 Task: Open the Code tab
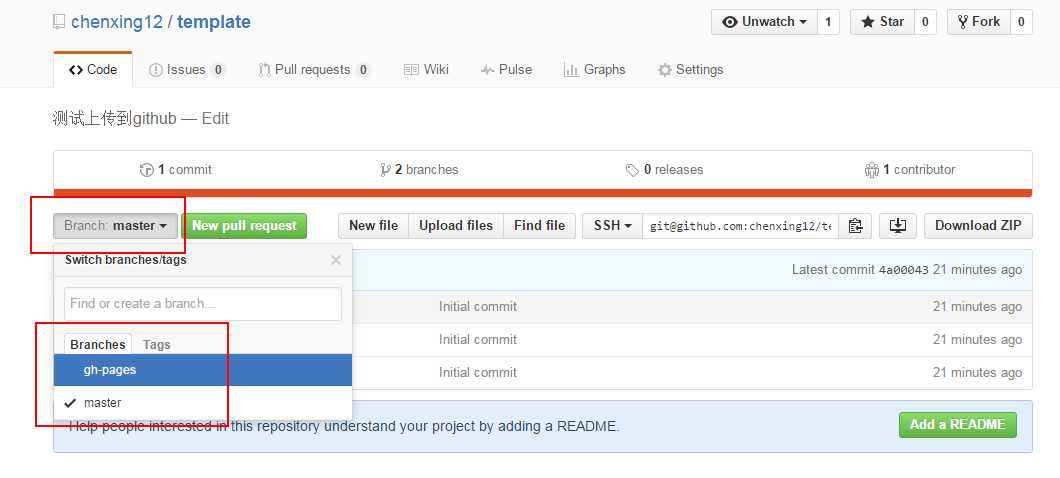[93, 70]
